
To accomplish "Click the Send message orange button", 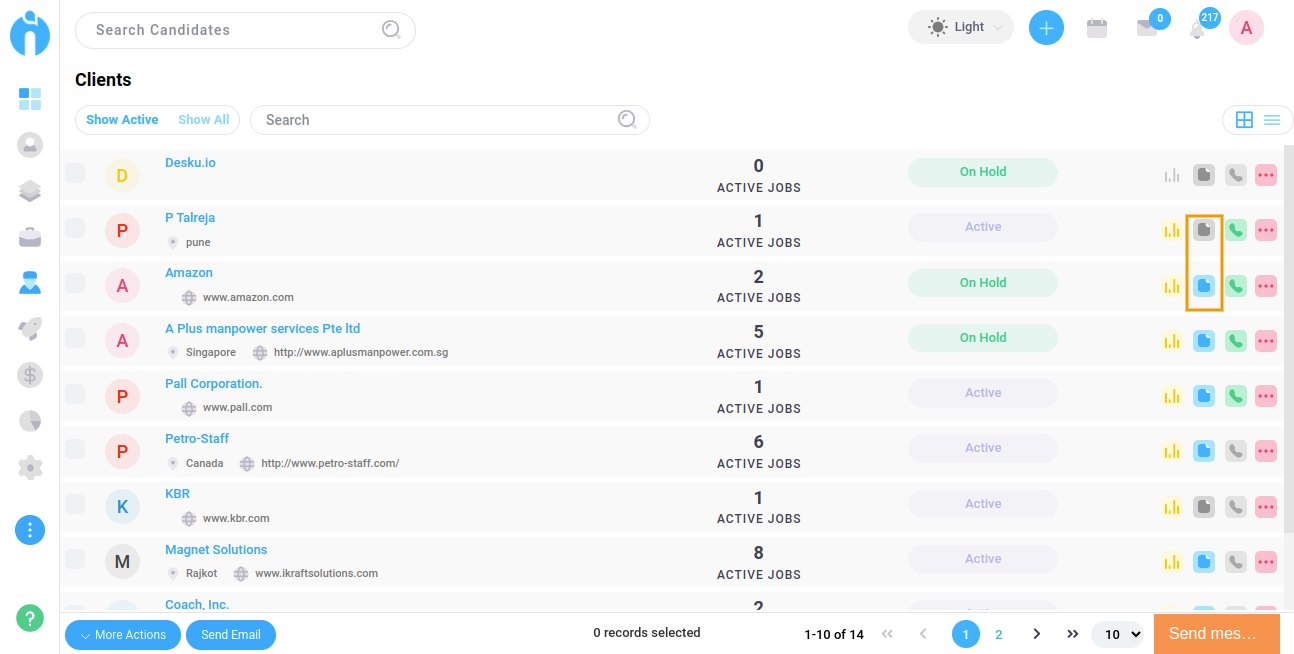I will pos(1217,633).
